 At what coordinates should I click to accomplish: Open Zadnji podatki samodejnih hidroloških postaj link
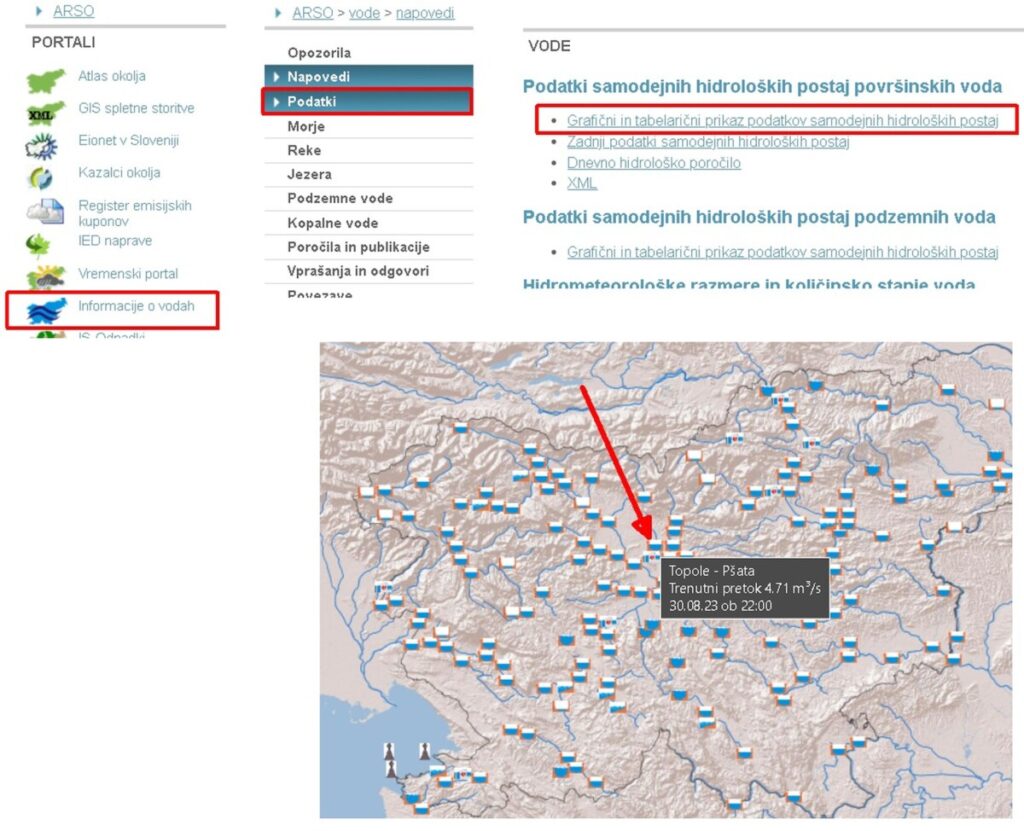coord(708,142)
